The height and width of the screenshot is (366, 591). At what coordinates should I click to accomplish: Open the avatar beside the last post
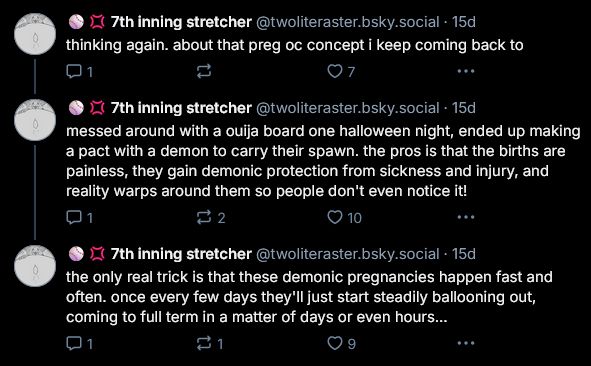[35, 266]
